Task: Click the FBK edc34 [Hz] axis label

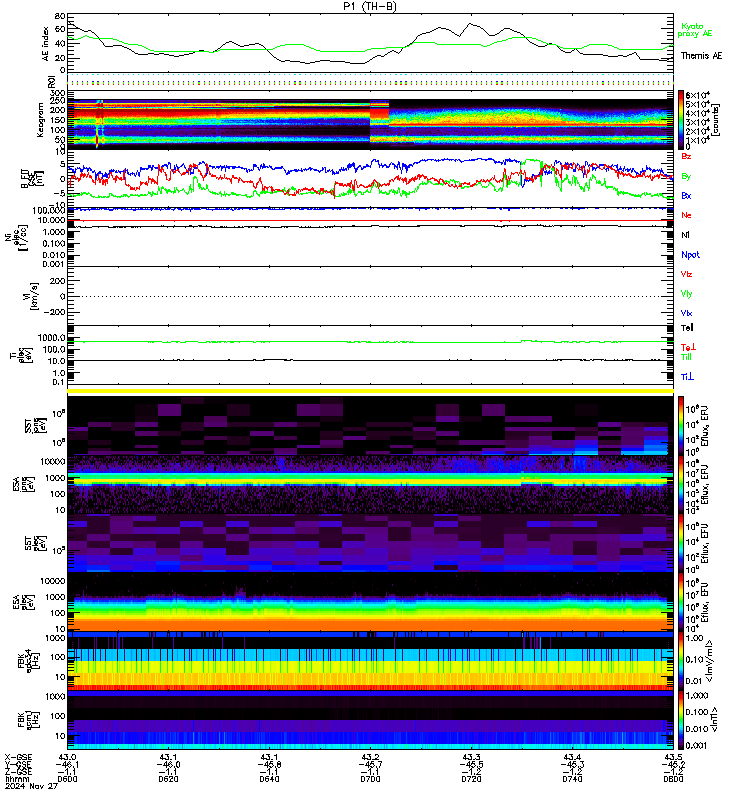Action: click(29, 660)
